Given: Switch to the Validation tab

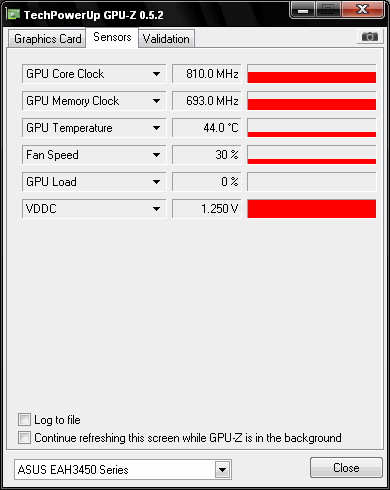Looking at the screenshot, I should coord(166,39).
